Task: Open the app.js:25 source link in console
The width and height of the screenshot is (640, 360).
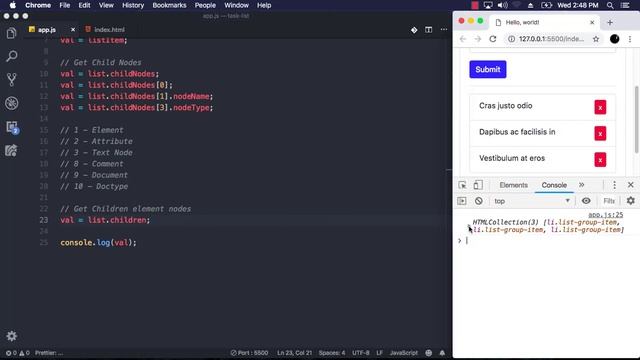Action: pyautogui.click(x=605, y=215)
